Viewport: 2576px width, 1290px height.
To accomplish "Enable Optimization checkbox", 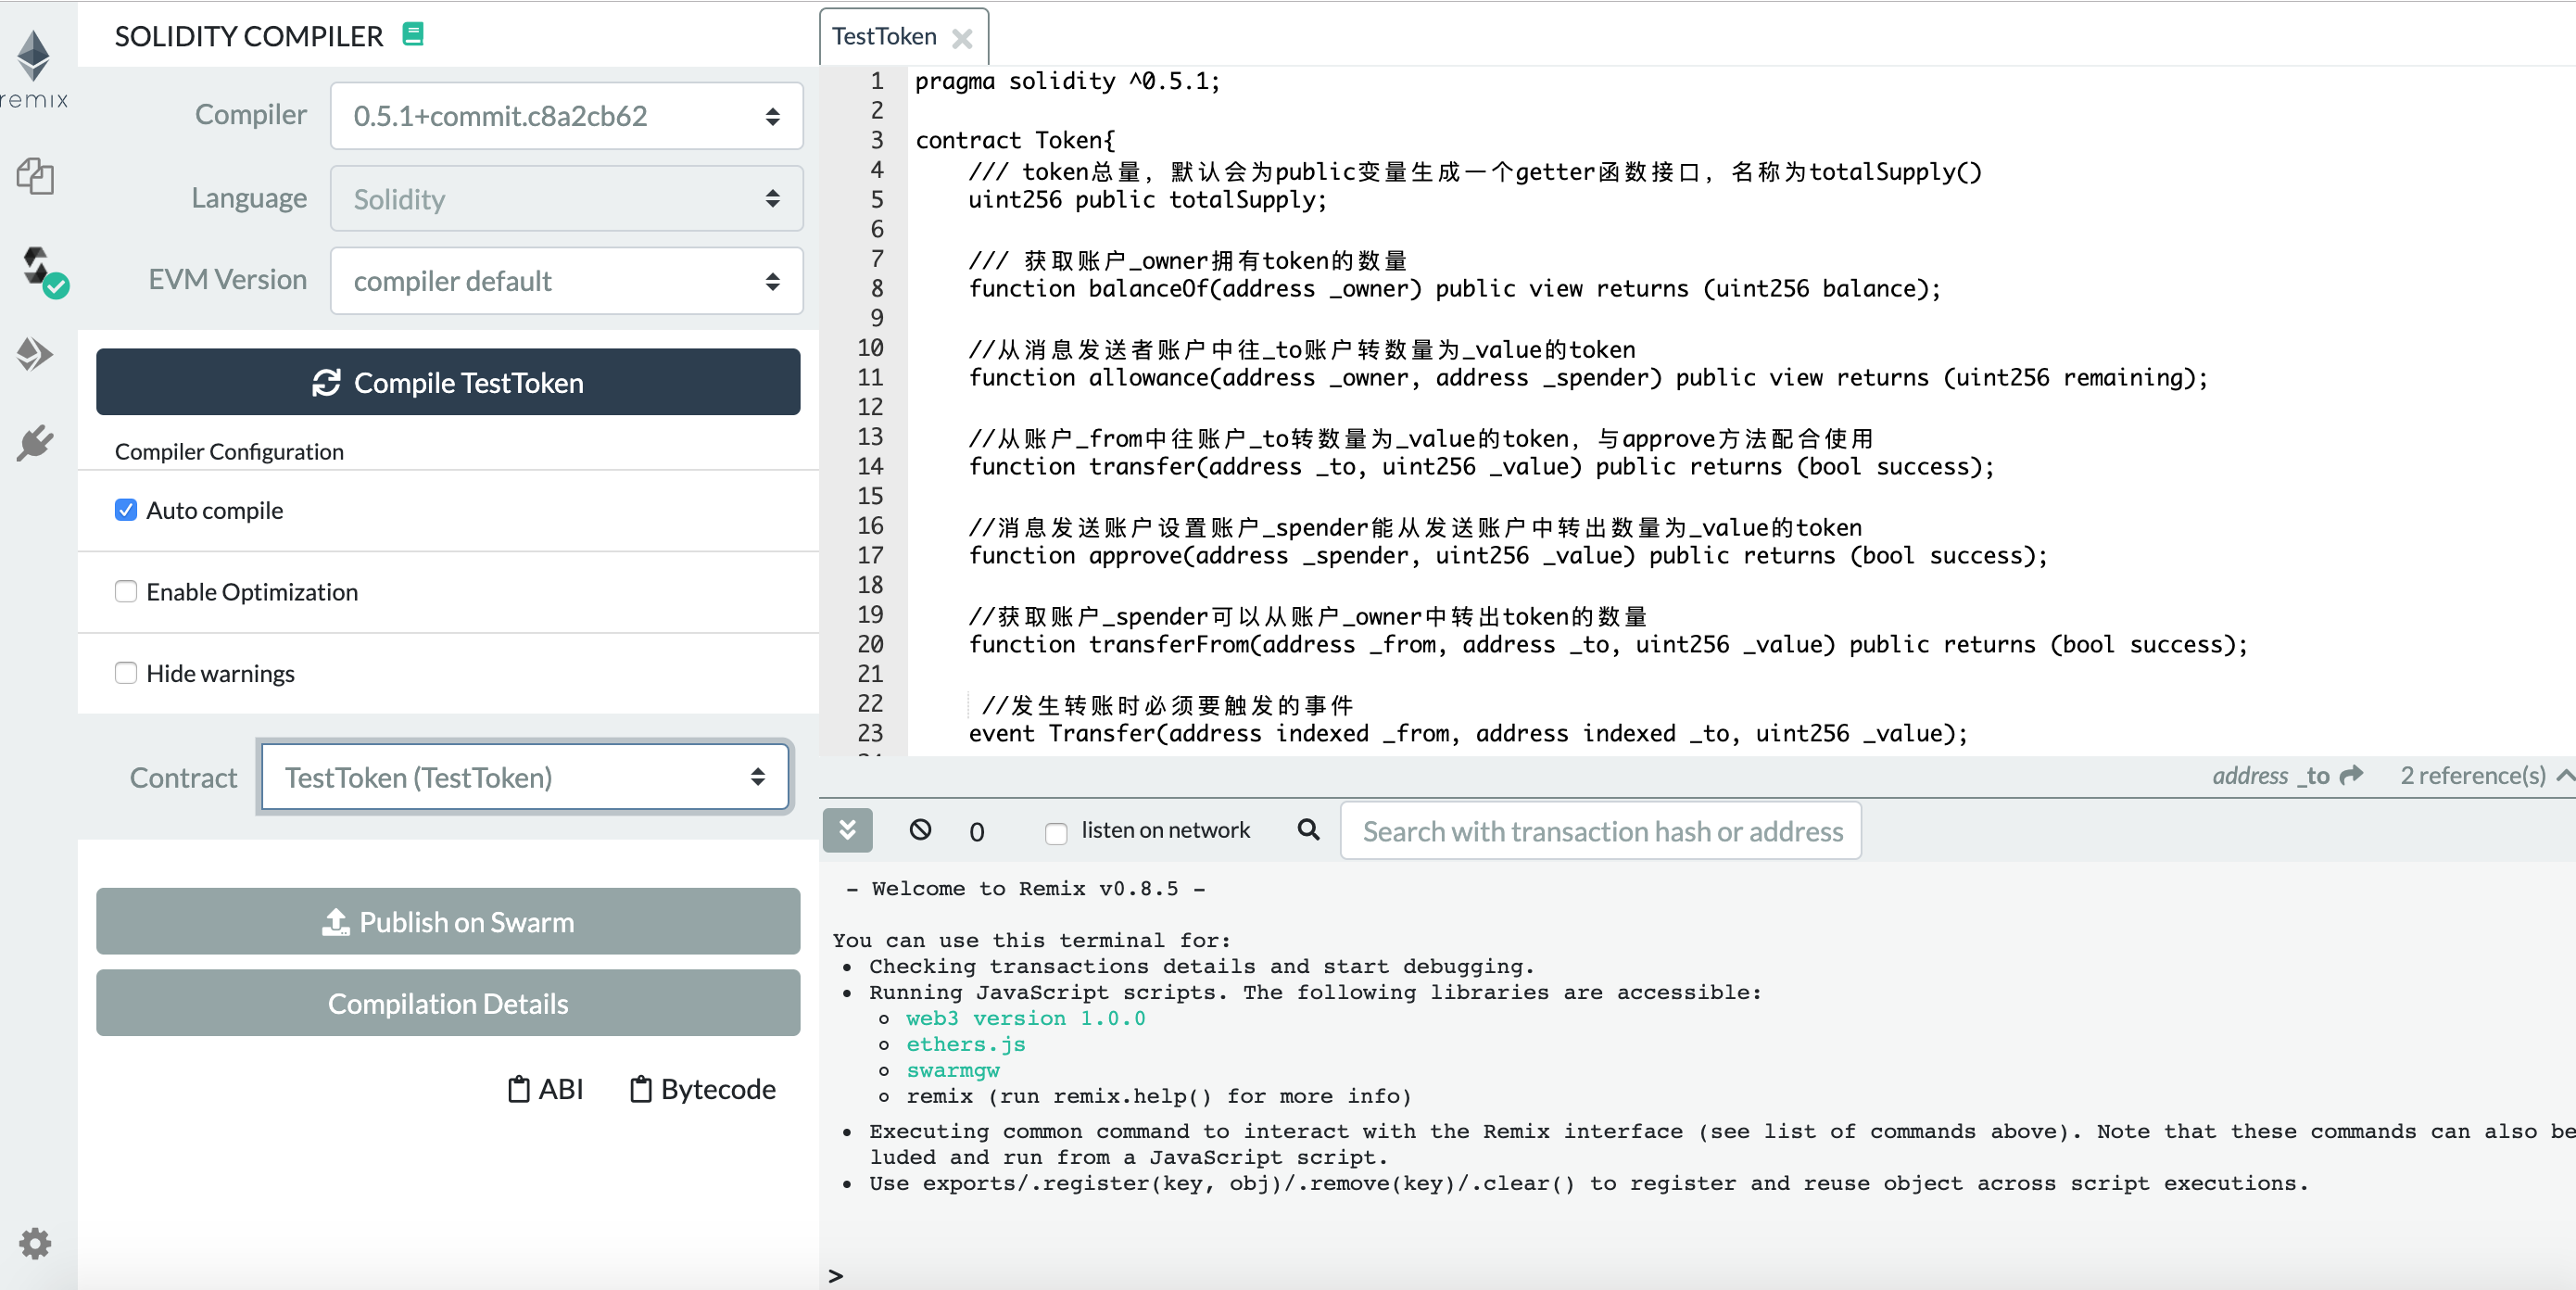I will [x=126, y=592].
